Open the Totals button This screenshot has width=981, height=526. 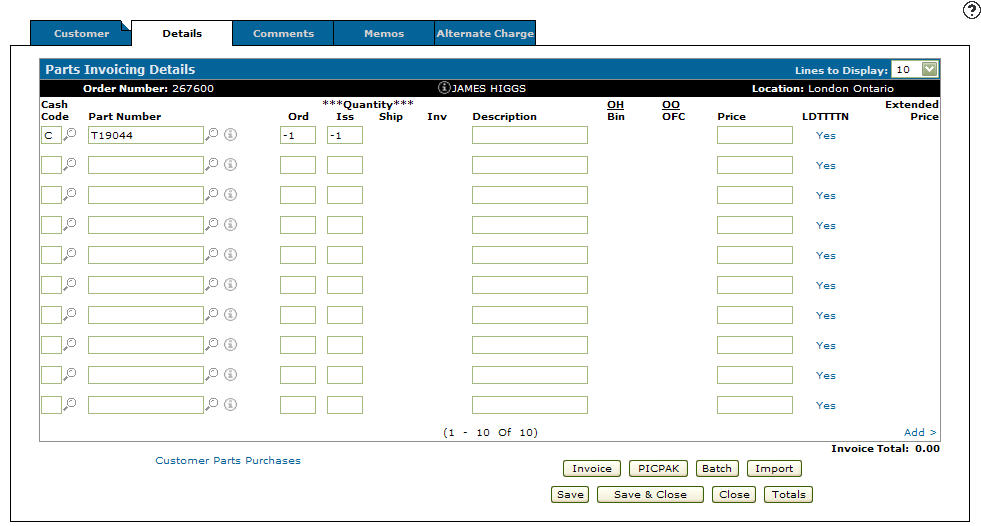[x=788, y=495]
